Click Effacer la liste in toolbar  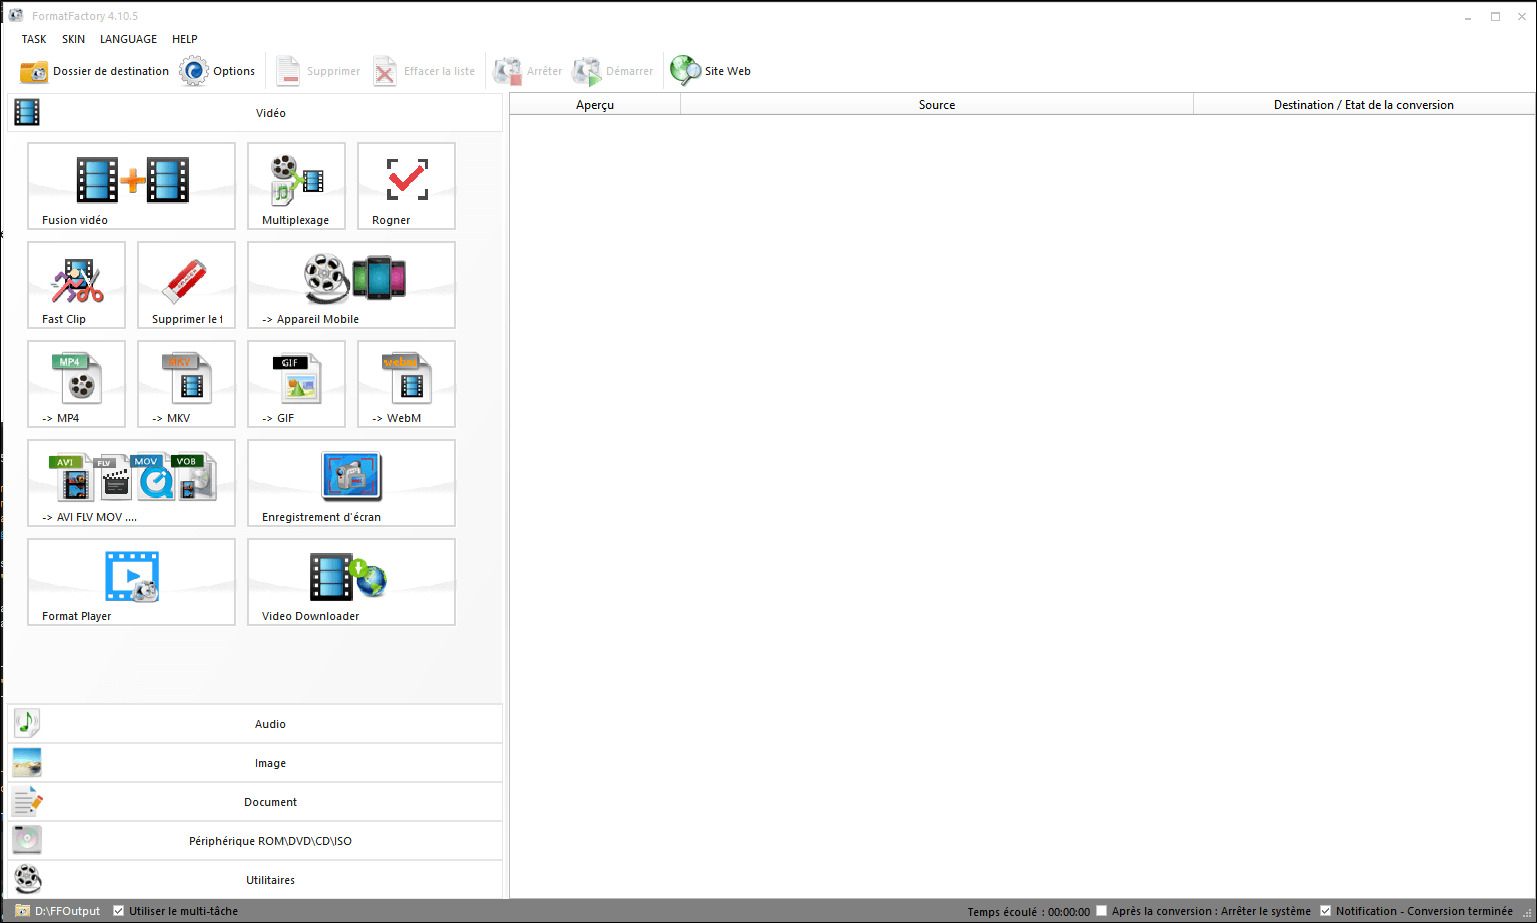tap(424, 71)
